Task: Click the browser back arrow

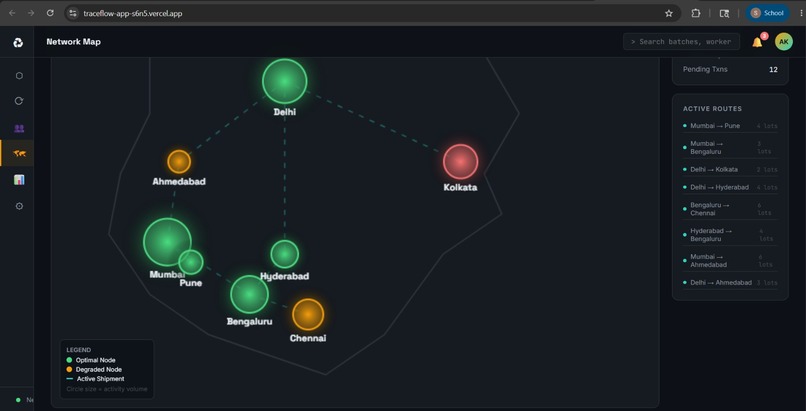Action: (12, 13)
